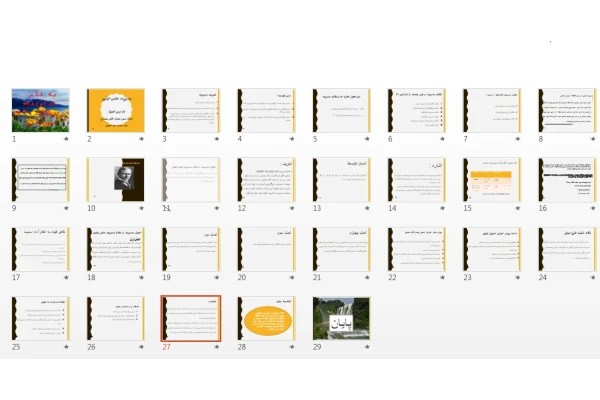
Task: Select slide 4 thumbnail
Action: [x=266, y=111]
